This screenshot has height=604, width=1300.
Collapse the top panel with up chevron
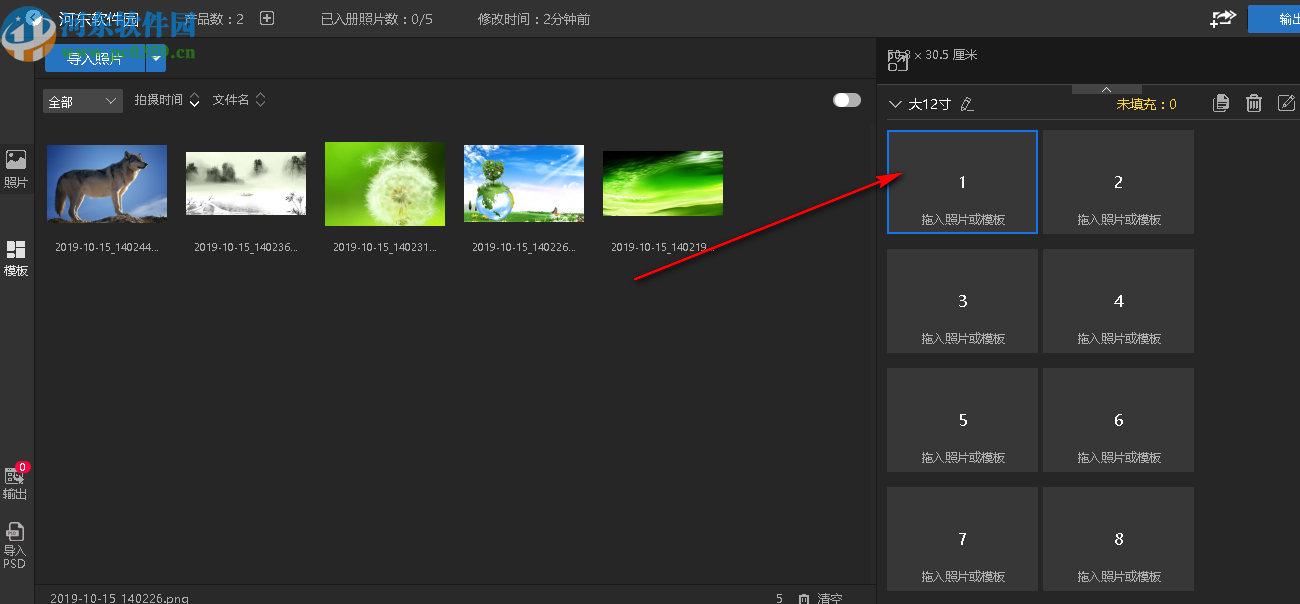point(1106,89)
